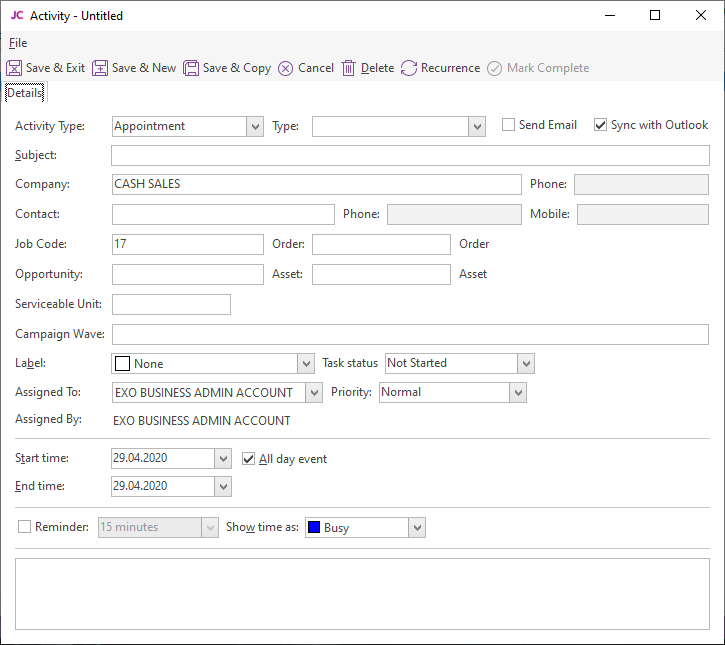
Task: Uncheck Sync with Outlook
Action: pyautogui.click(x=600, y=125)
